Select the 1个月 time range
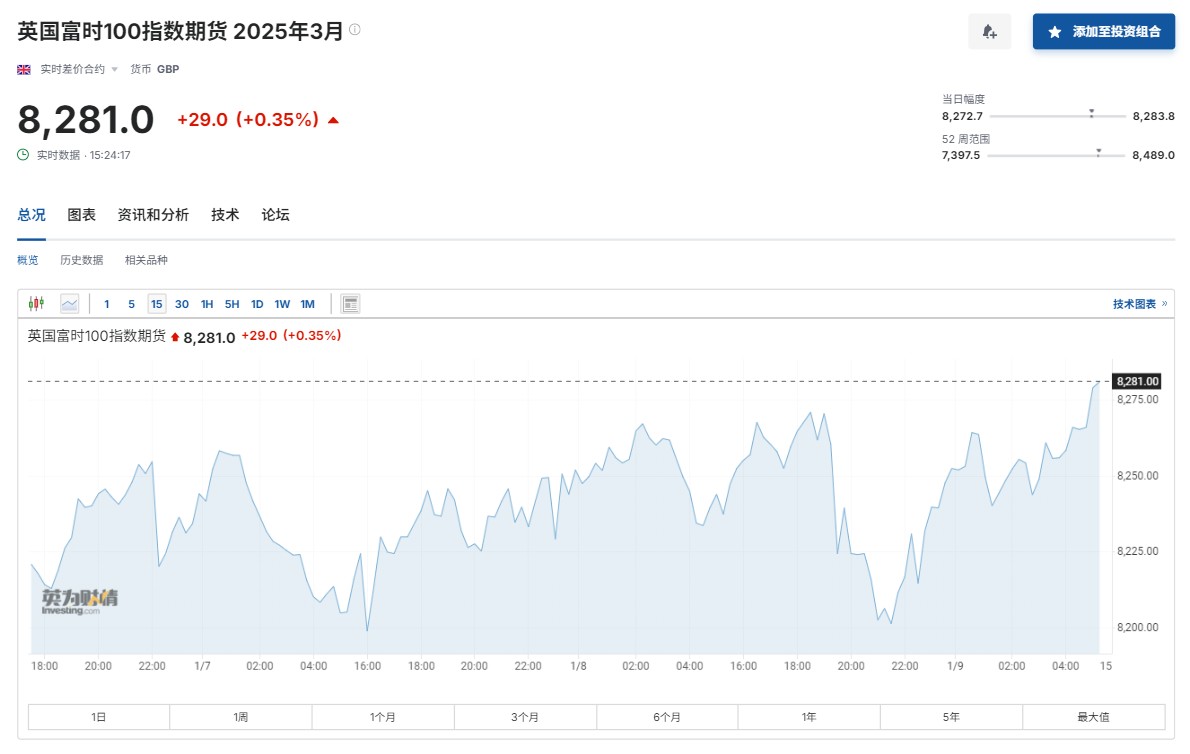Image resolution: width=1190 pixels, height=754 pixels. (383, 717)
